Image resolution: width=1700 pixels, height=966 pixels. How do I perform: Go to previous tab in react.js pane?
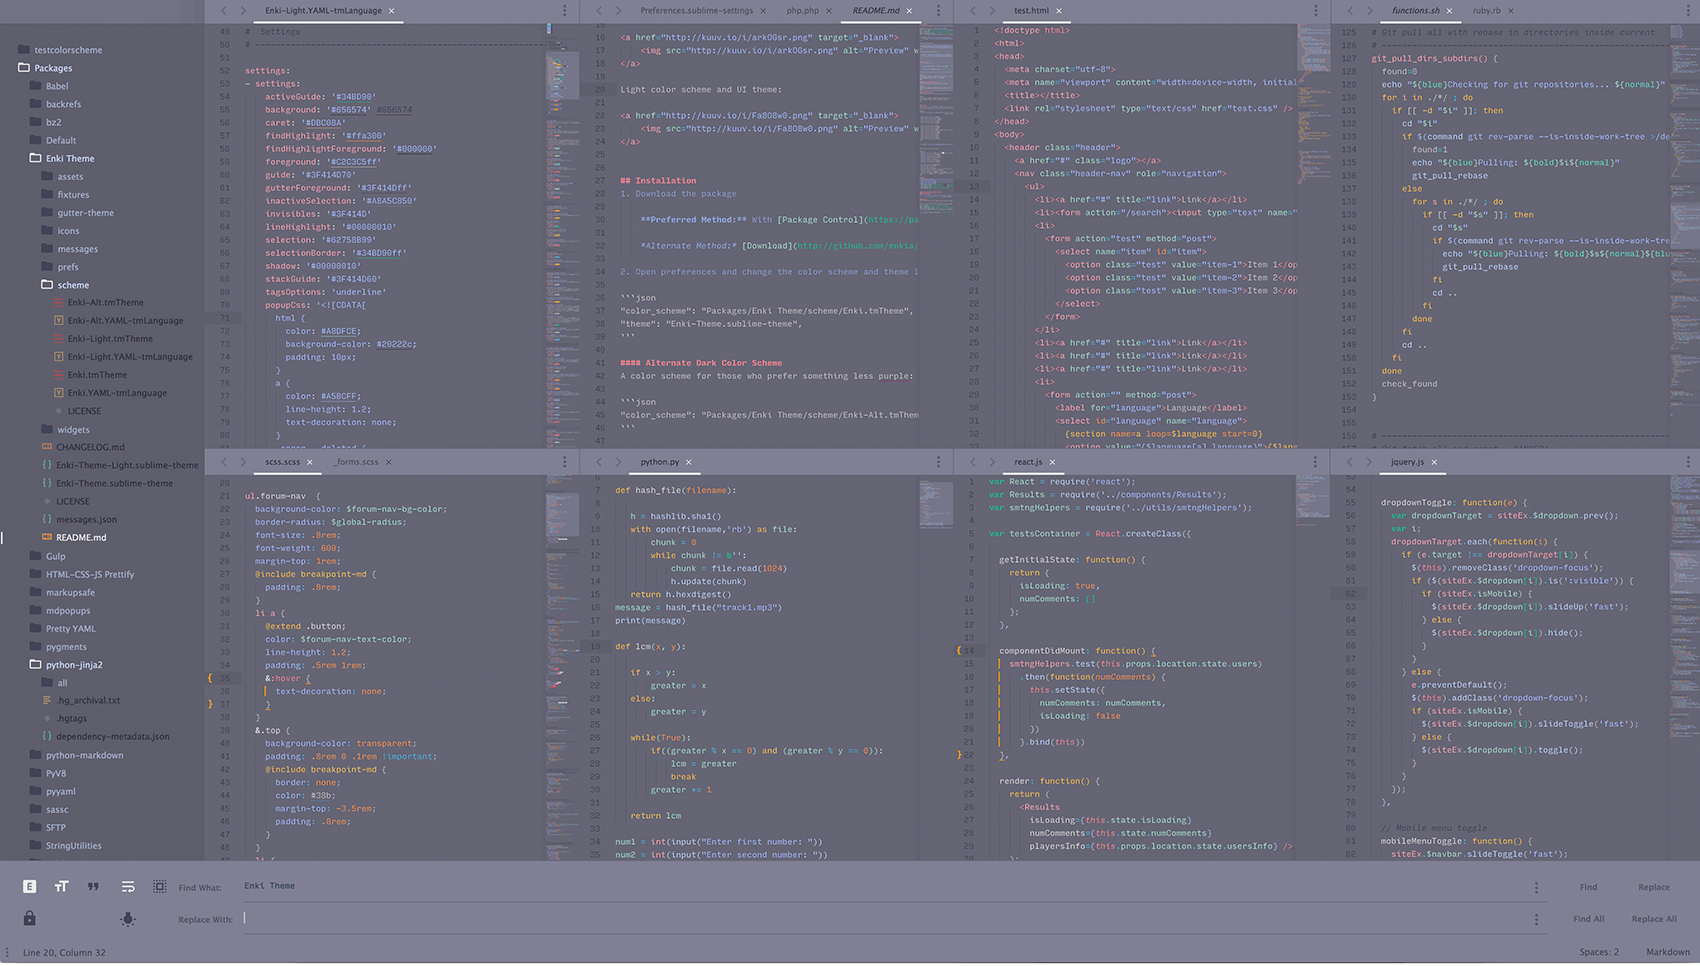point(973,462)
